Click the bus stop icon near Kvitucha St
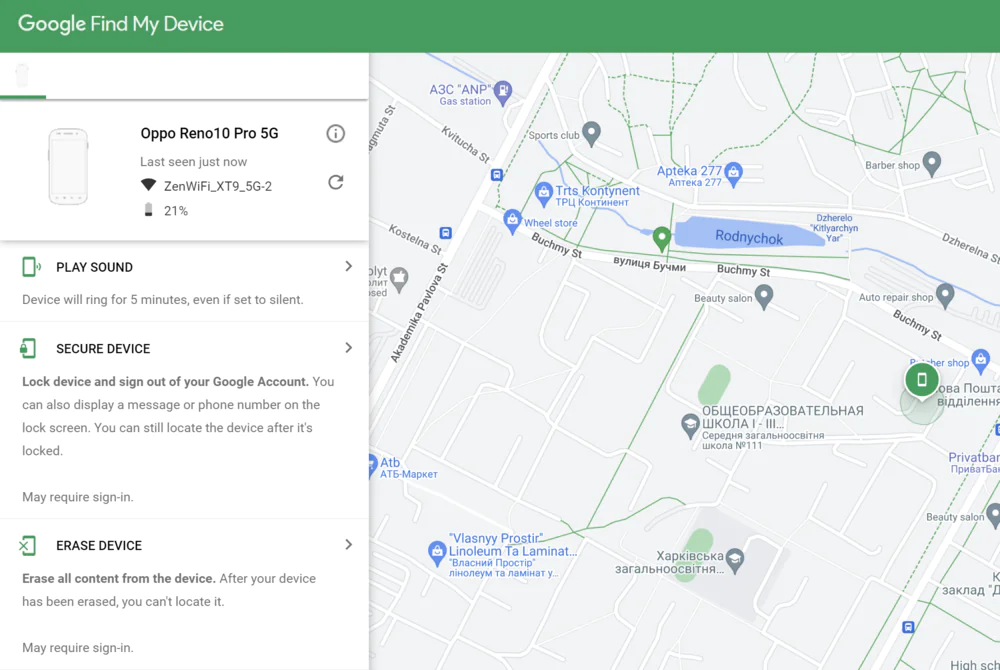The width and height of the screenshot is (1000, 670). pyautogui.click(x=496, y=175)
